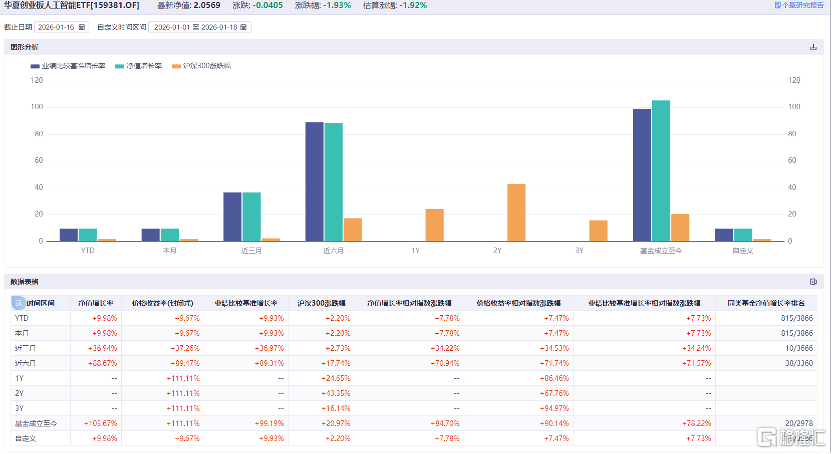Select the 基金成立至今 row label in the table
This screenshot has height=454, width=832.
point(36,423)
